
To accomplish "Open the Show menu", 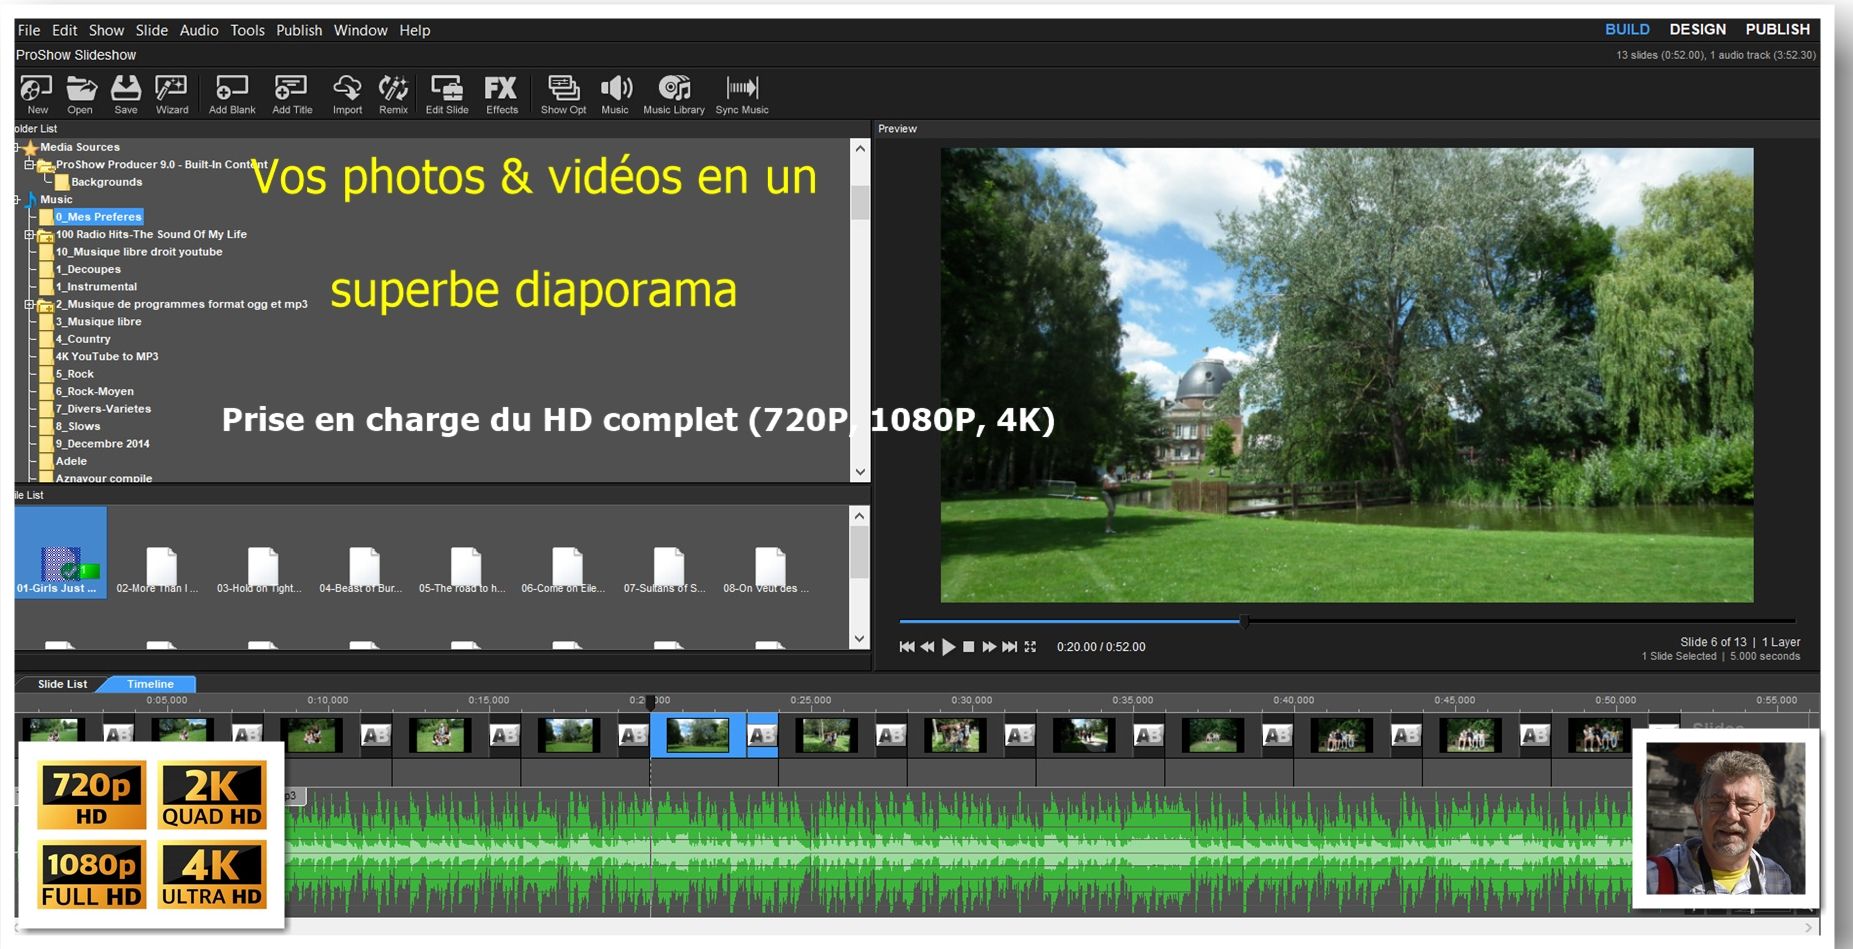I will click(106, 30).
